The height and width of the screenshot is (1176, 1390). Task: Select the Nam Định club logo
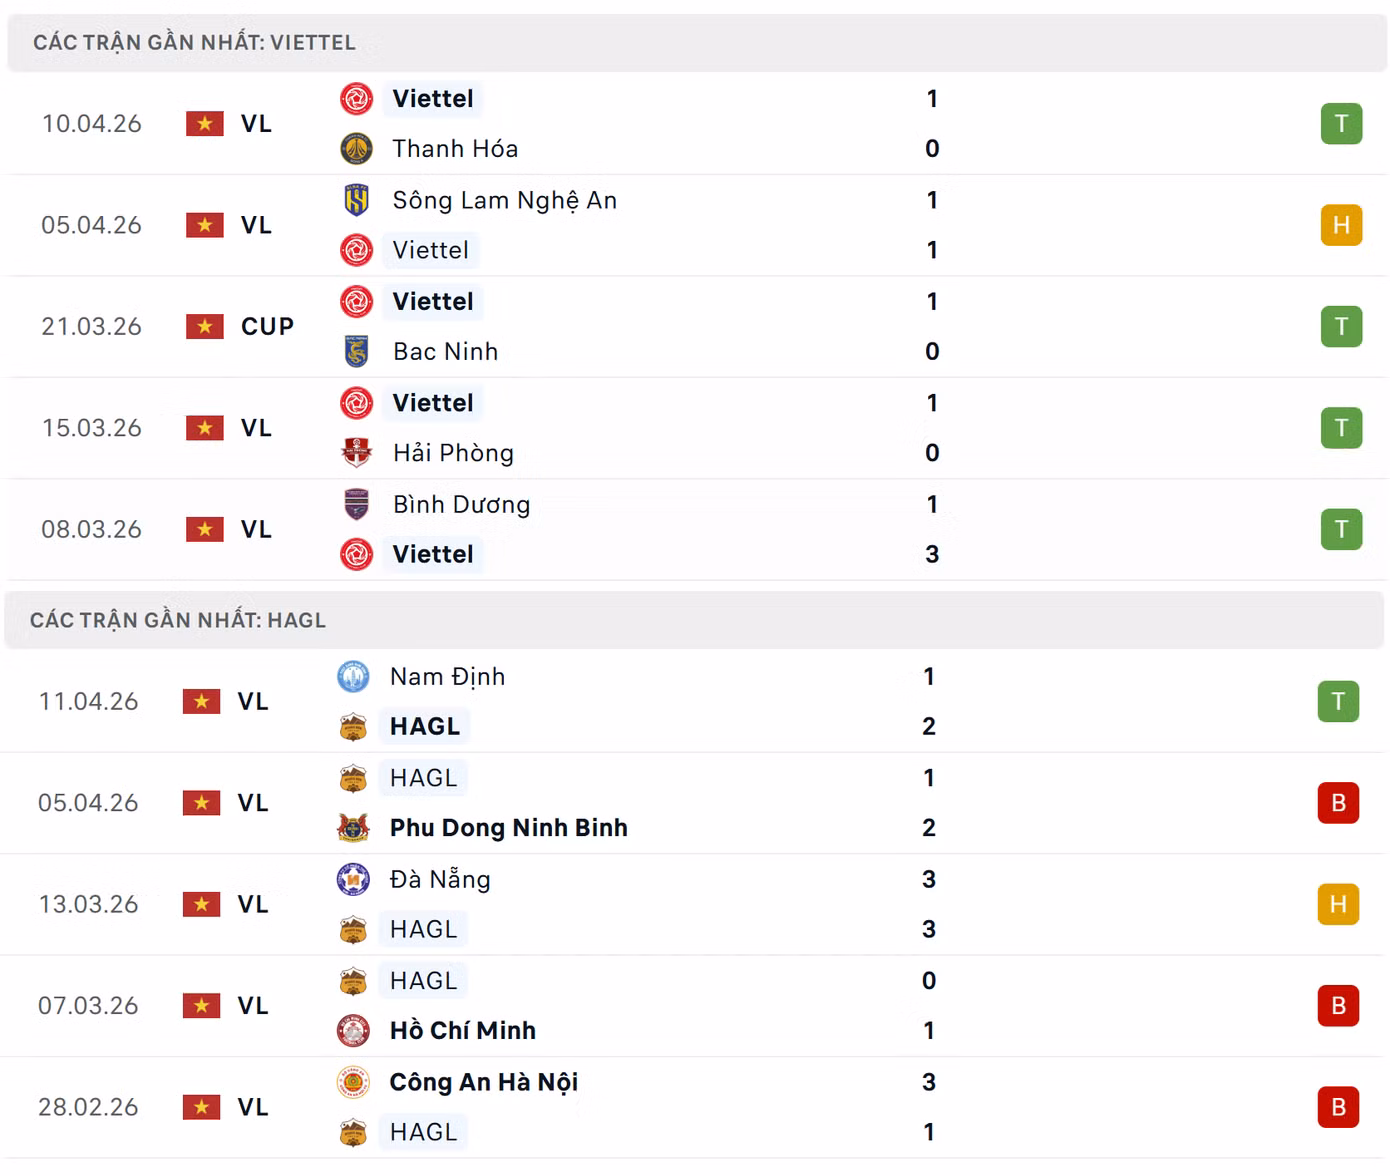tap(352, 676)
